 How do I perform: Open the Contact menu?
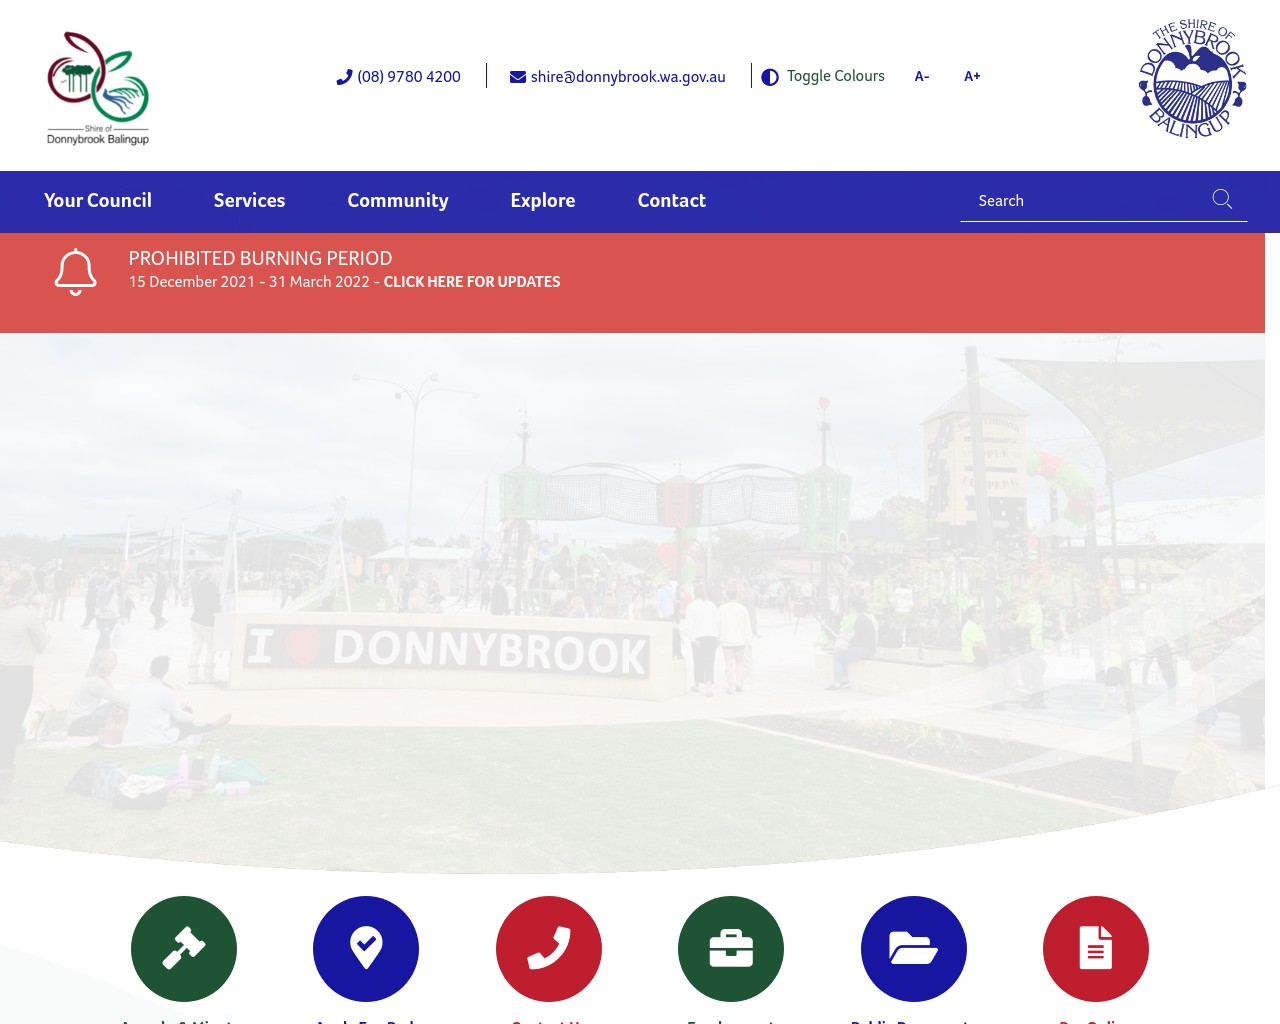point(672,200)
